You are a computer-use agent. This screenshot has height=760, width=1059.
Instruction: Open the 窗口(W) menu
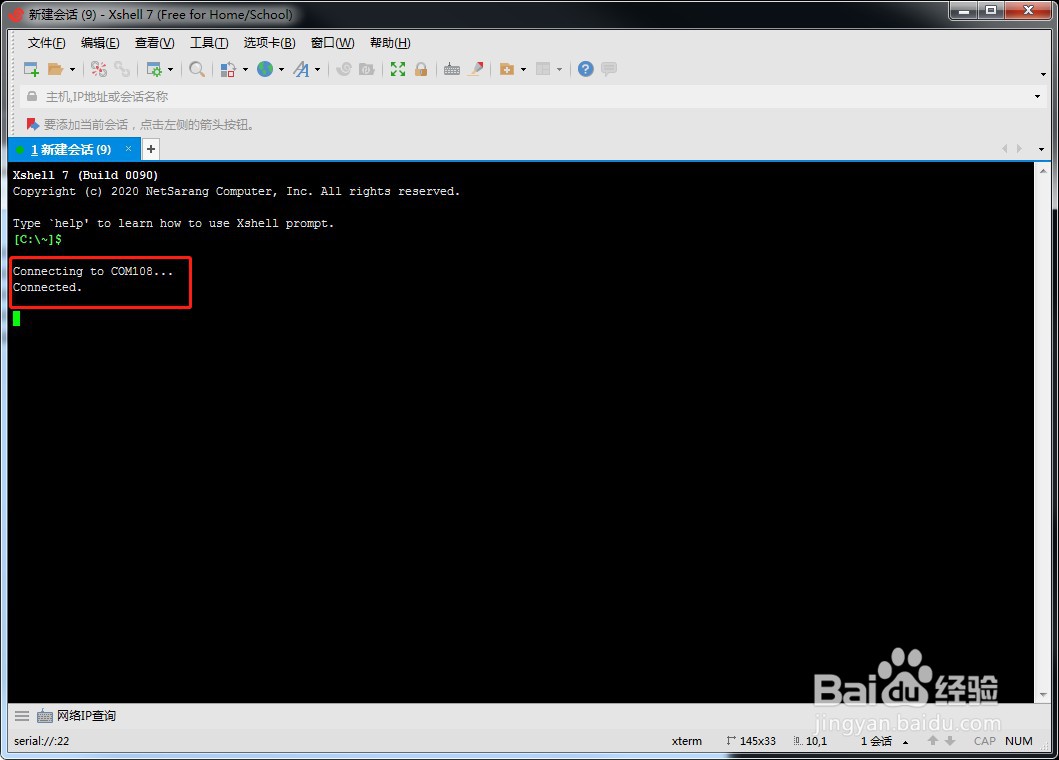coord(332,43)
